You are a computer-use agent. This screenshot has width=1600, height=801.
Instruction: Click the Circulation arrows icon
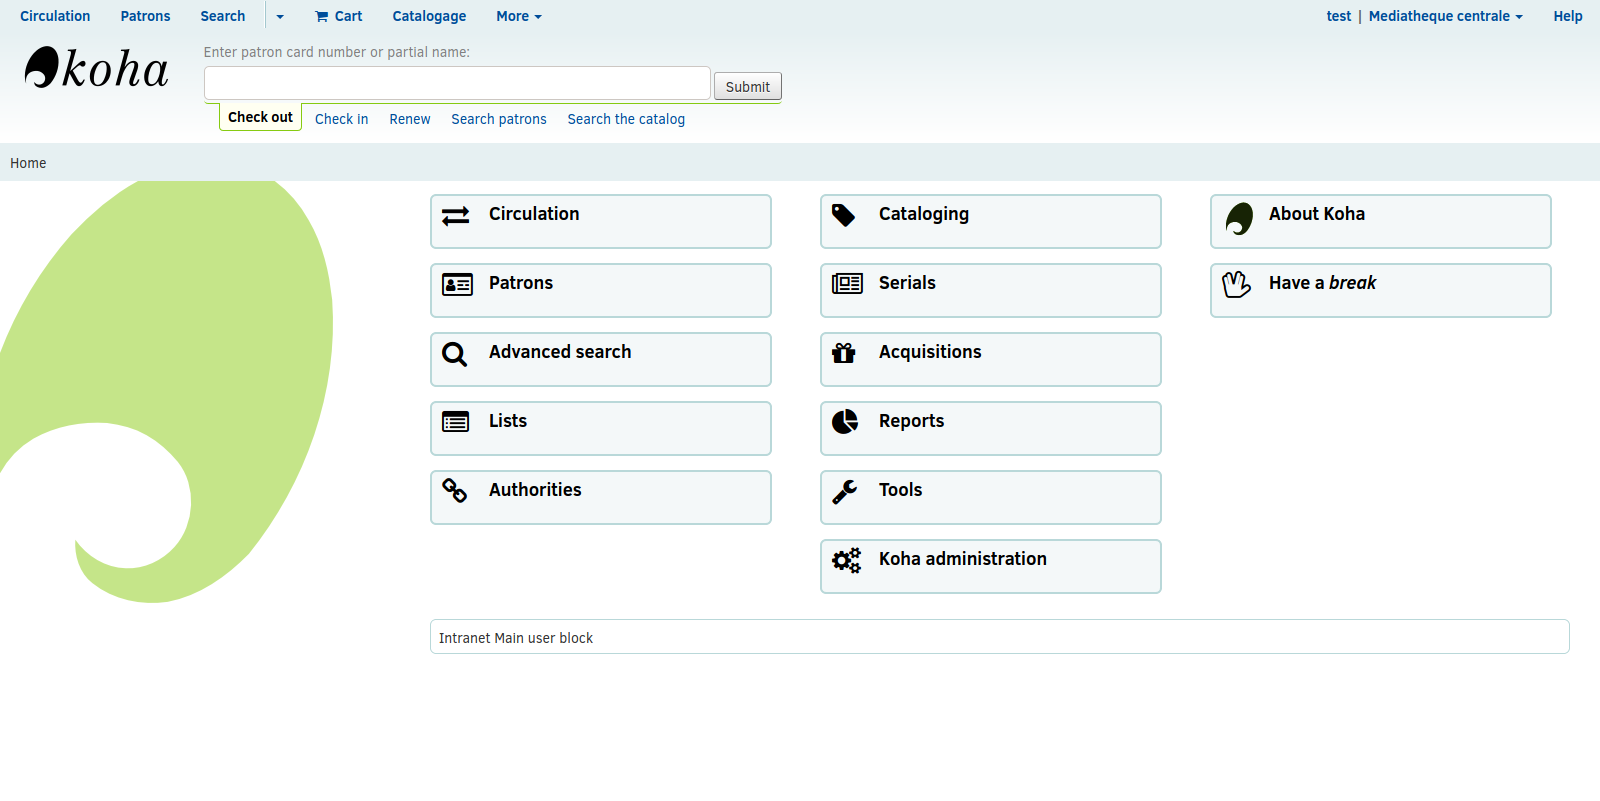(456, 216)
